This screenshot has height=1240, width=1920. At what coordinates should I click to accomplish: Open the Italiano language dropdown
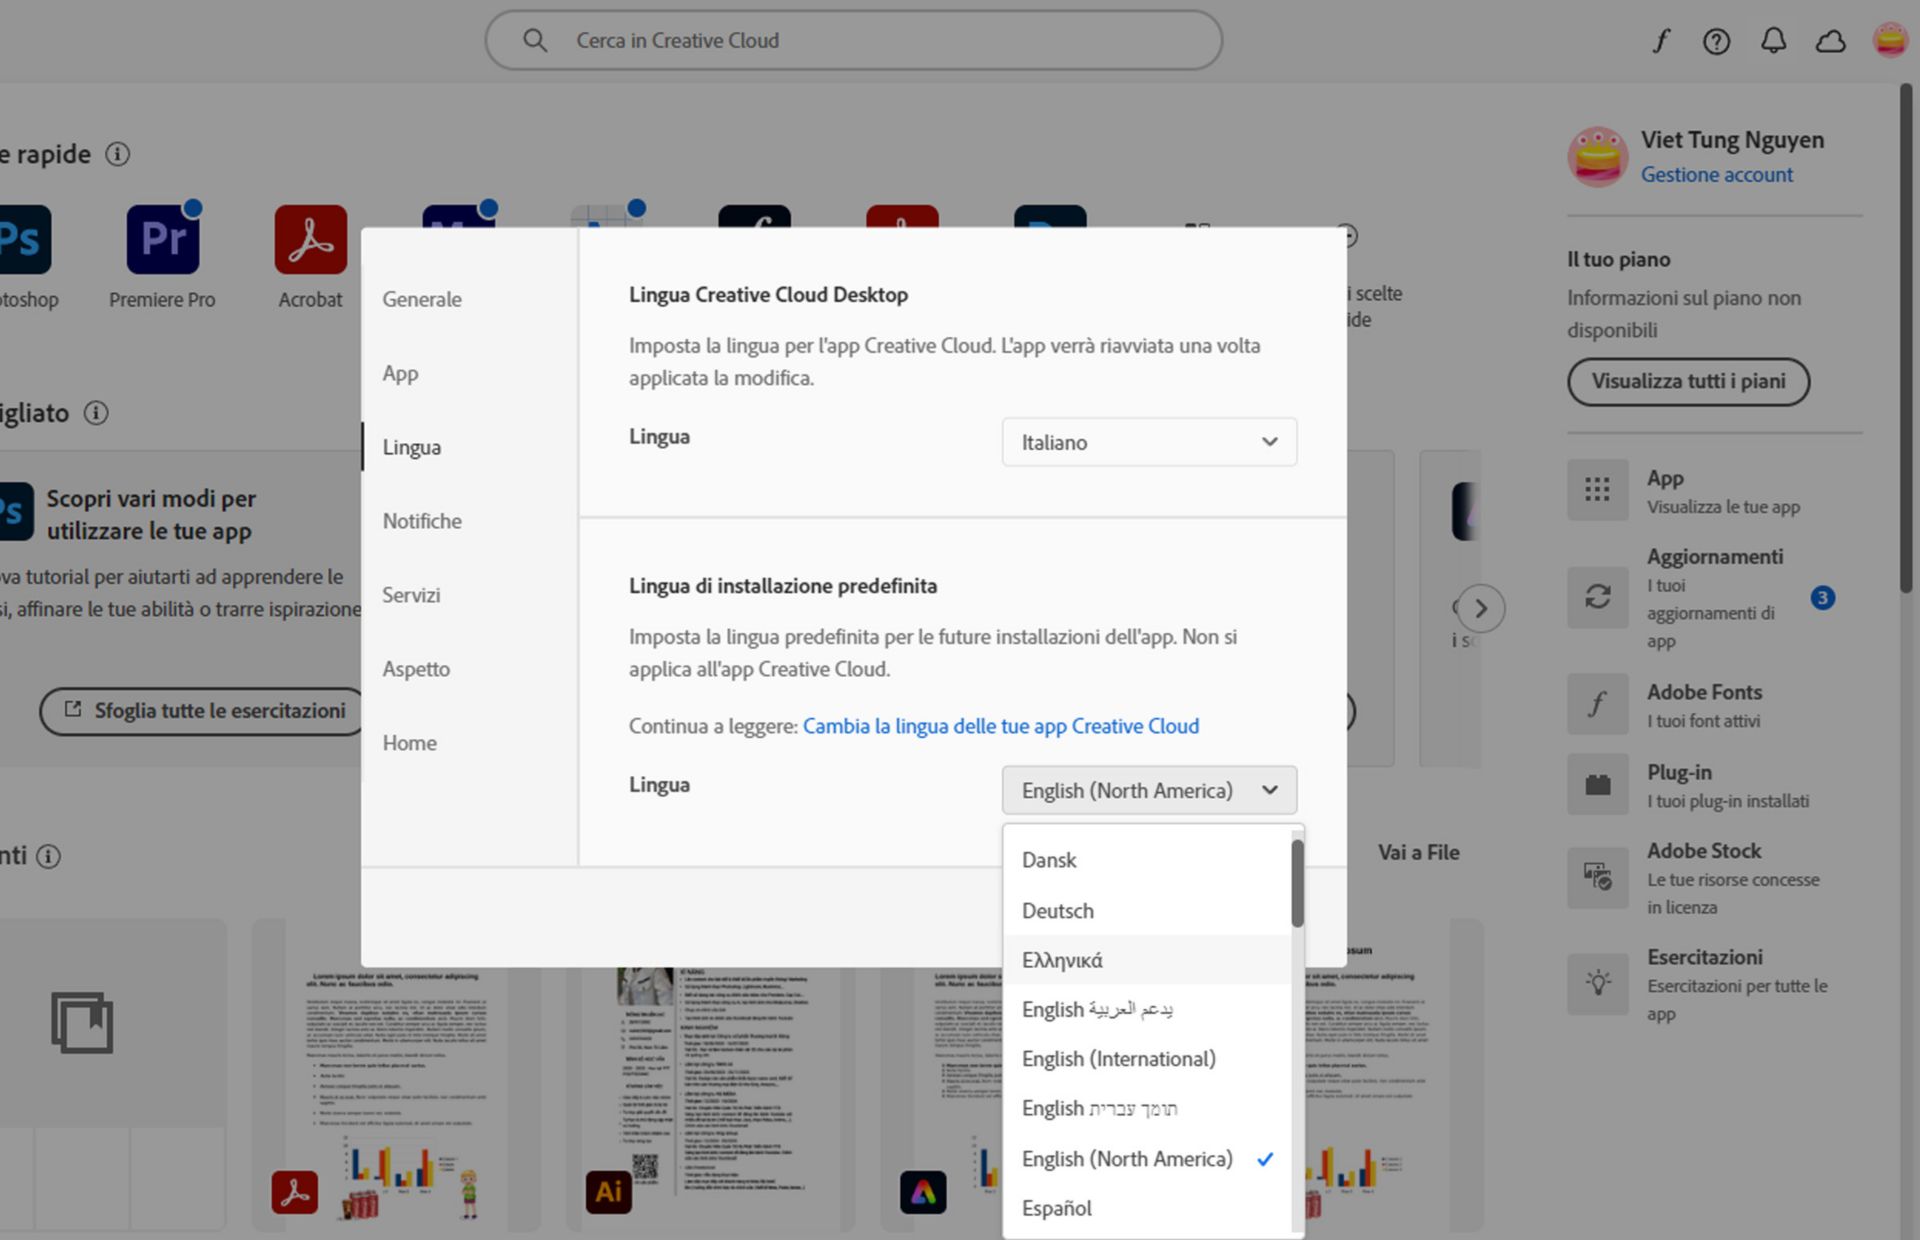1149,442
